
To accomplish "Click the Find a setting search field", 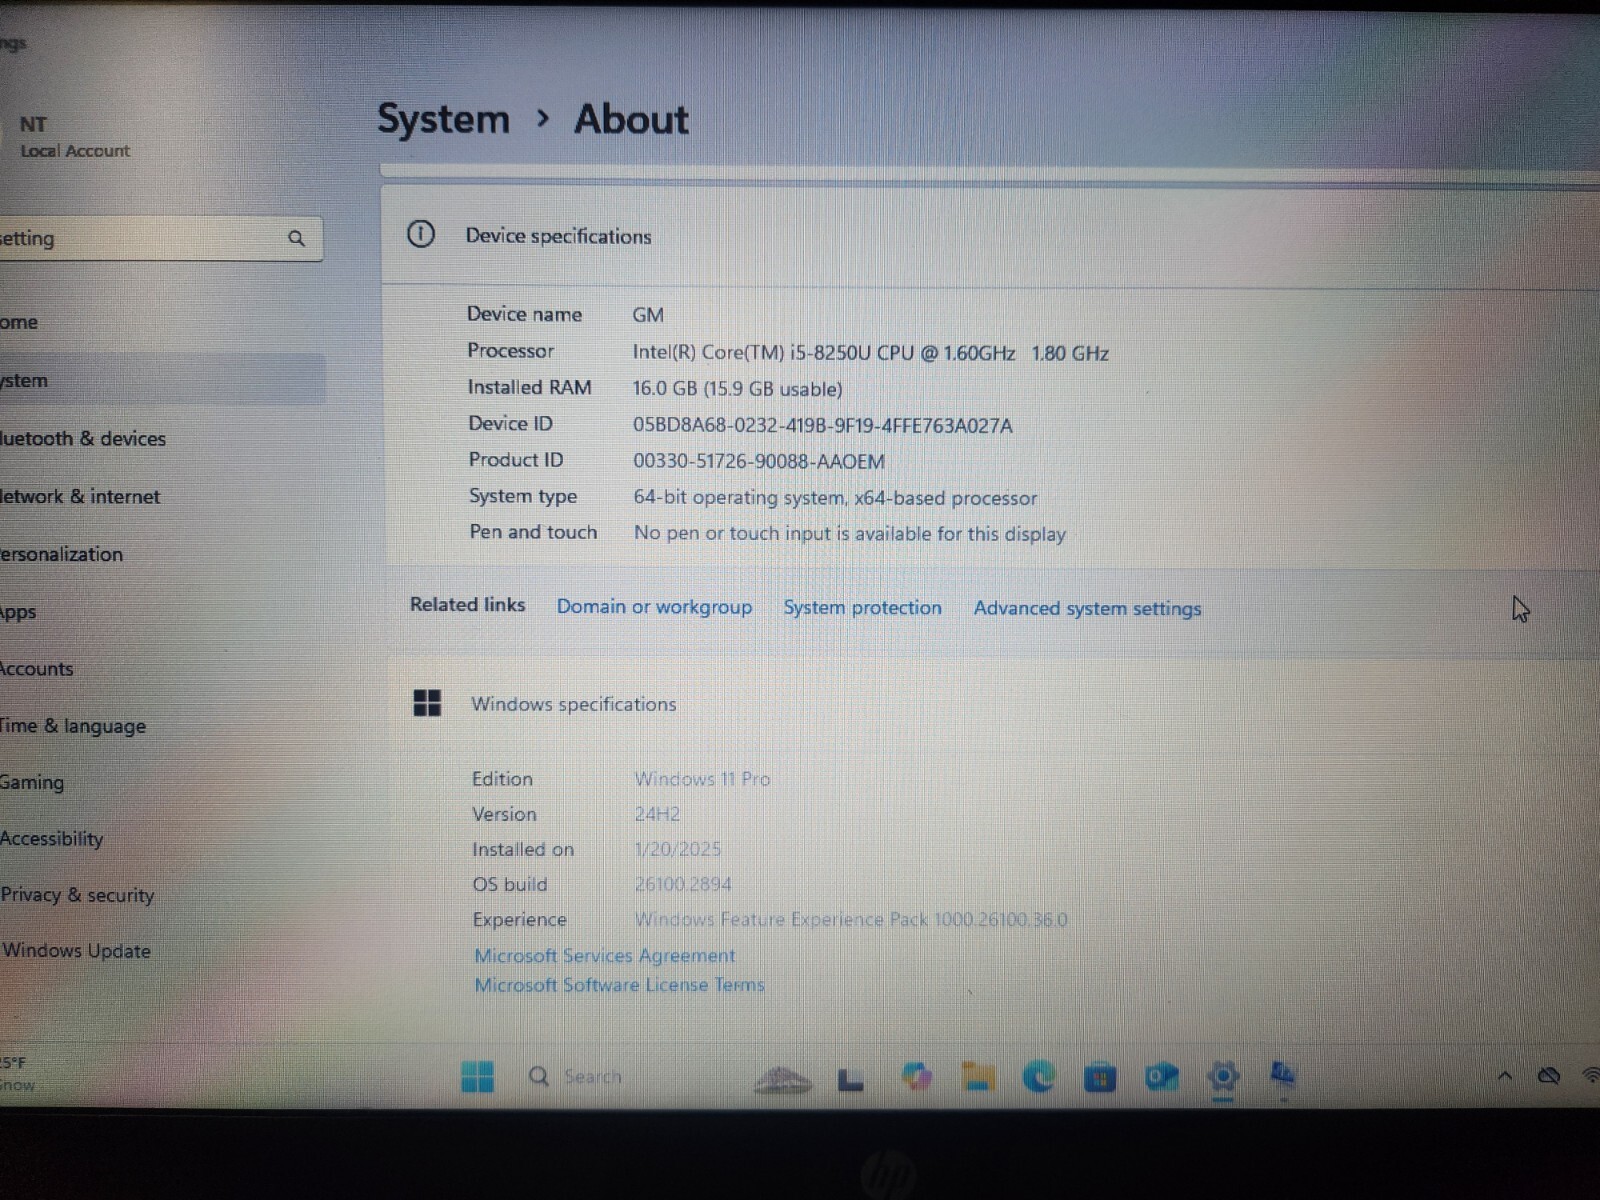I will [150, 238].
